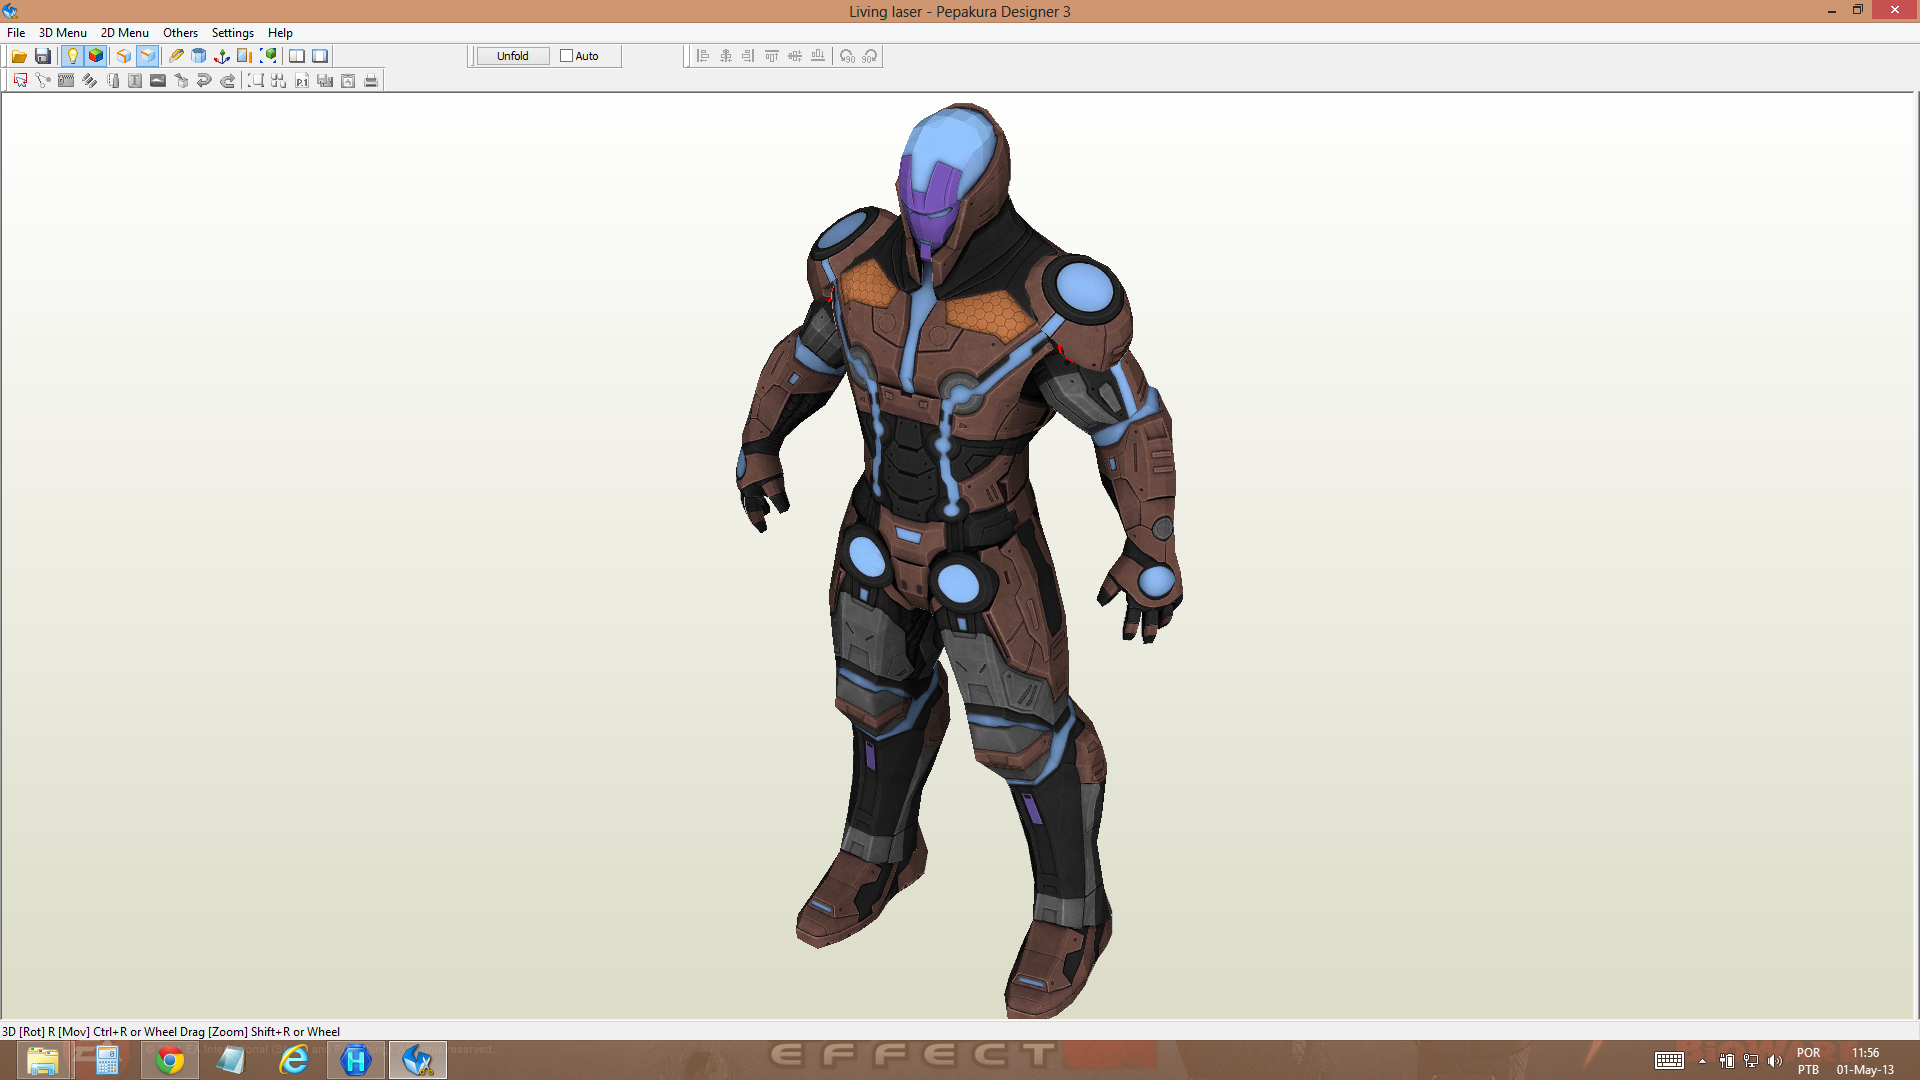
Task: Click the 3D axis orientation icon
Action: tap(222, 56)
